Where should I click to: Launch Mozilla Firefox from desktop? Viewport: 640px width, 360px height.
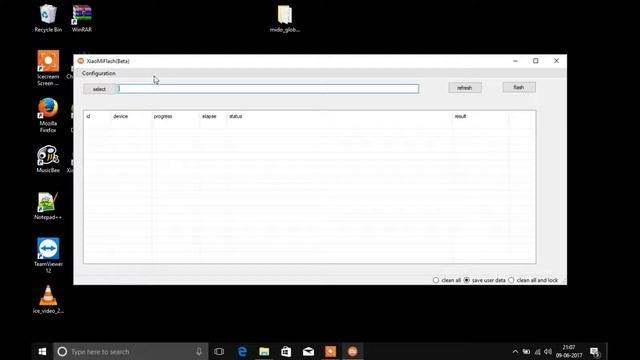(x=48, y=115)
